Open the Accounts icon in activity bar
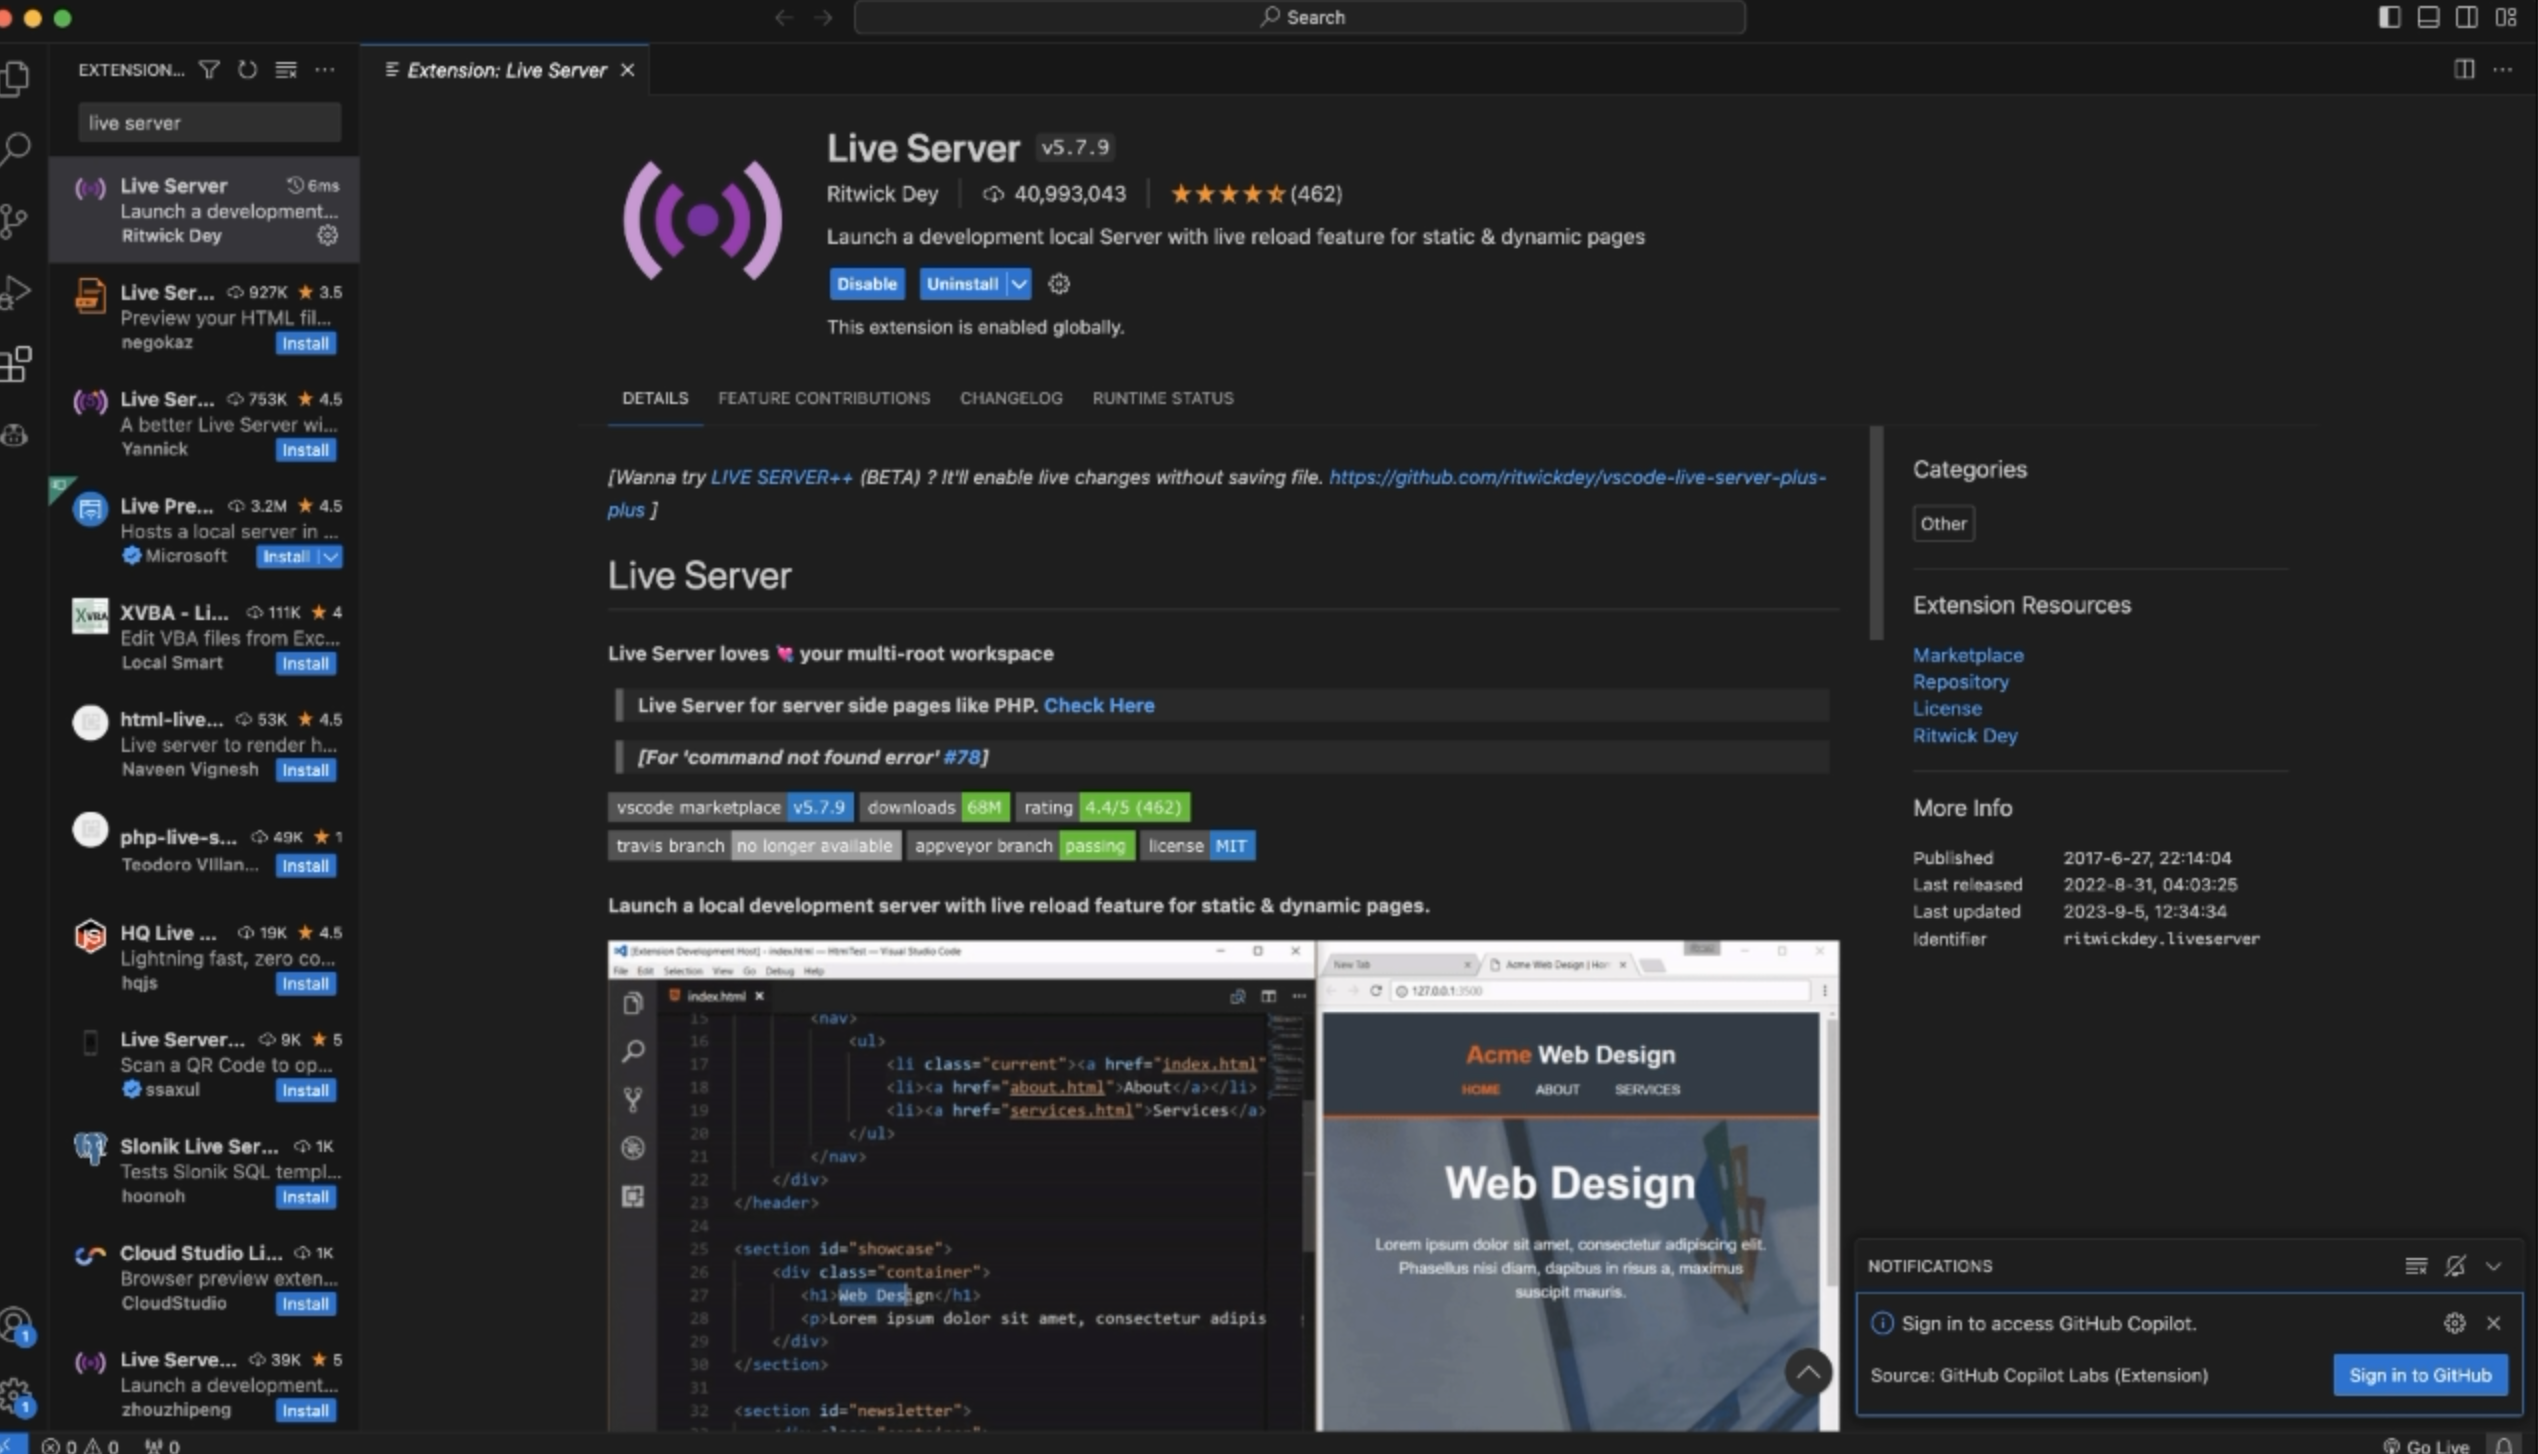 tap(15, 1325)
